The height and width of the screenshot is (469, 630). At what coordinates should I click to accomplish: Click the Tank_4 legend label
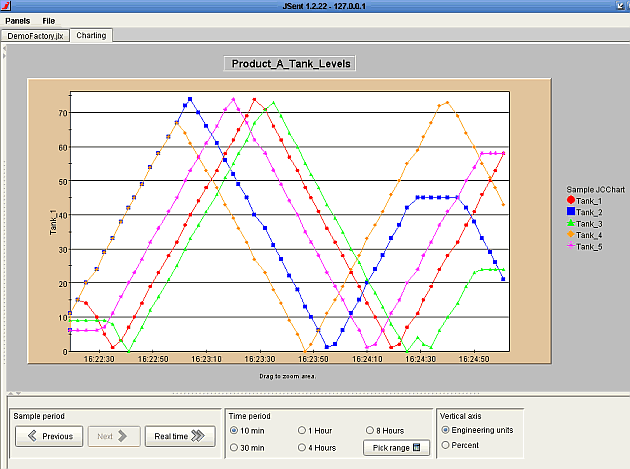coord(589,235)
